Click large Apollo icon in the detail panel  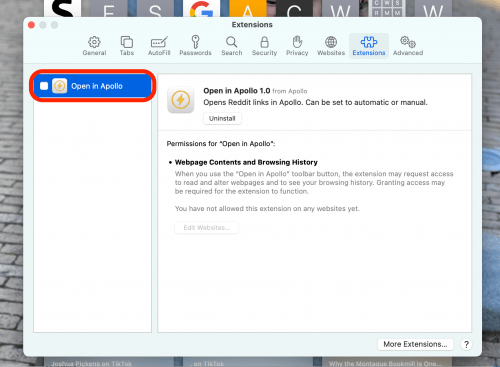click(181, 100)
